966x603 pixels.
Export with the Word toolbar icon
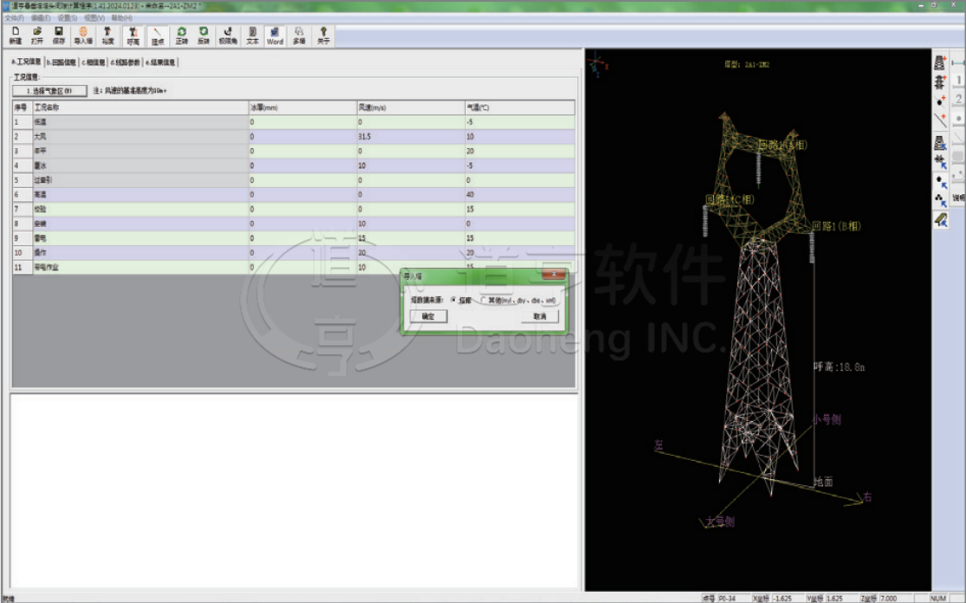pos(274,35)
